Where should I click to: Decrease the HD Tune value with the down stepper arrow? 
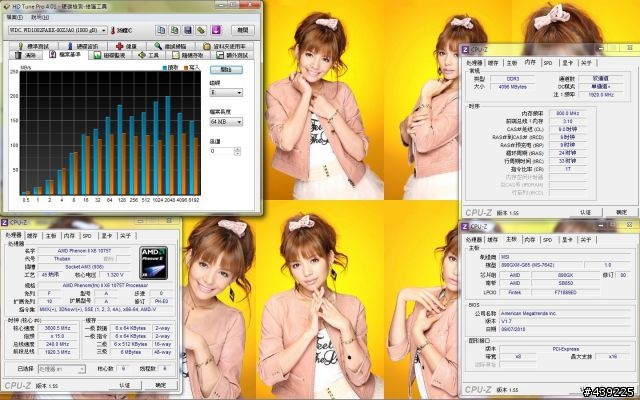pyautogui.click(x=237, y=153)
